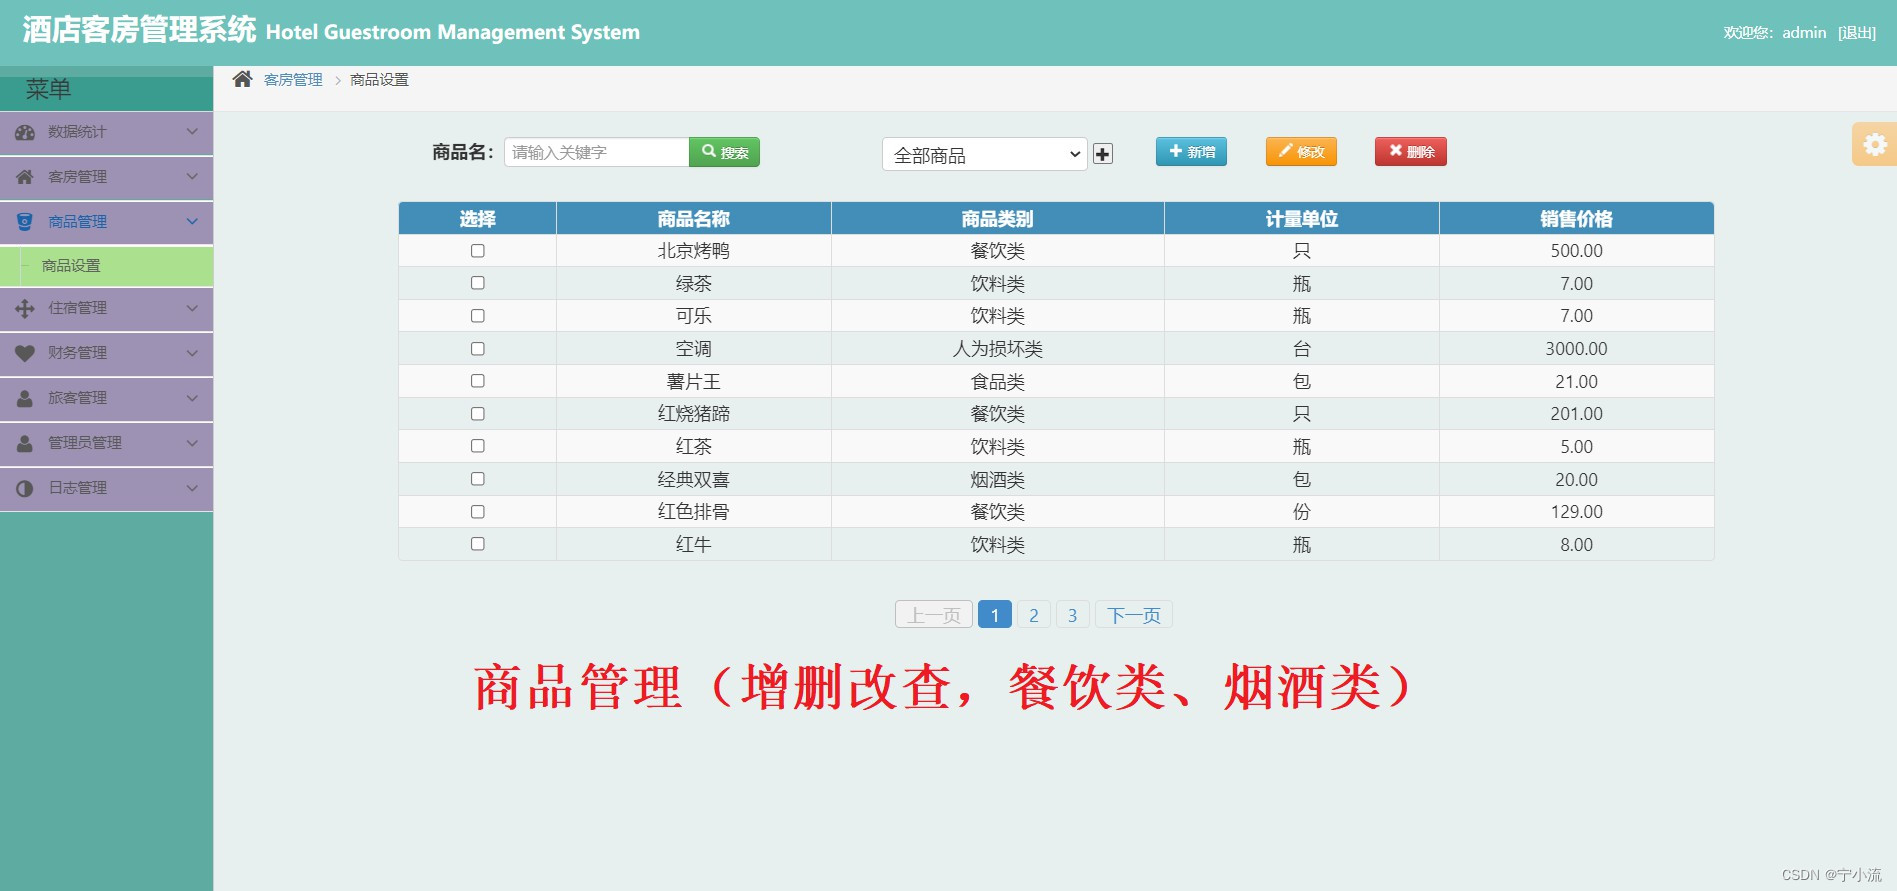
Task: Go to page 3
Action: tap(1072, 615)
